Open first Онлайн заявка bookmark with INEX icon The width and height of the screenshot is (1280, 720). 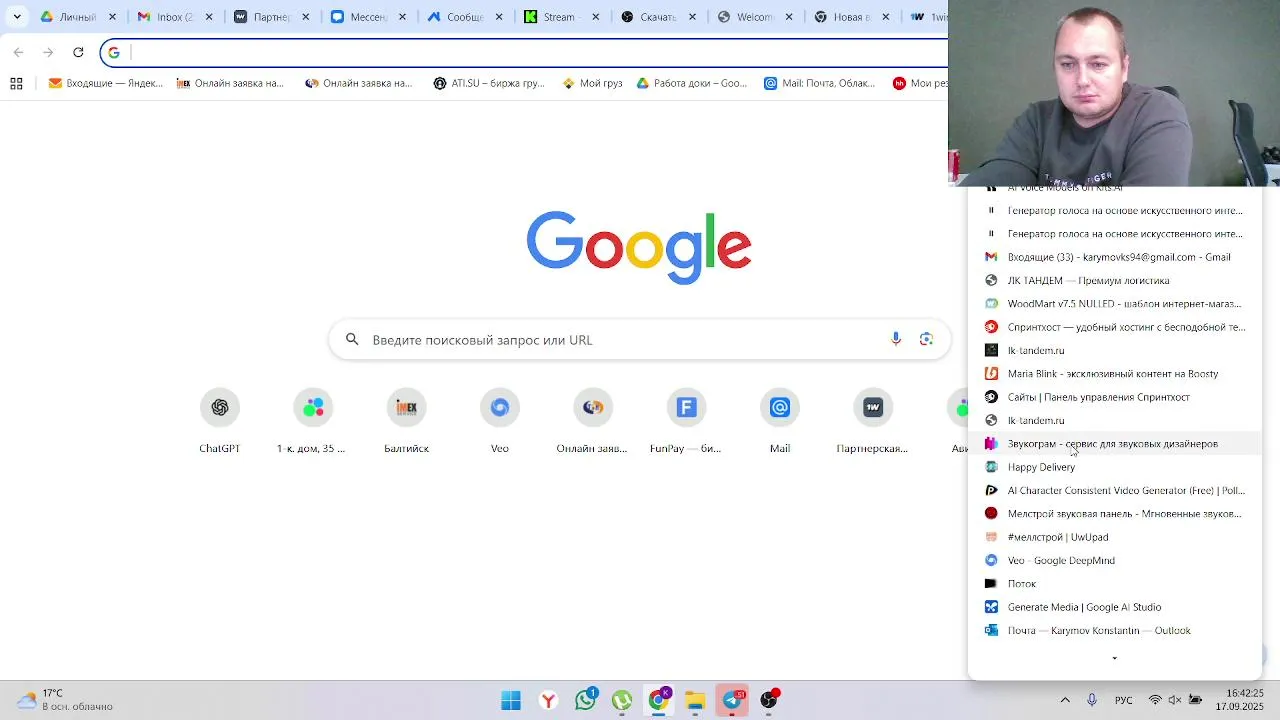[230, 84]
